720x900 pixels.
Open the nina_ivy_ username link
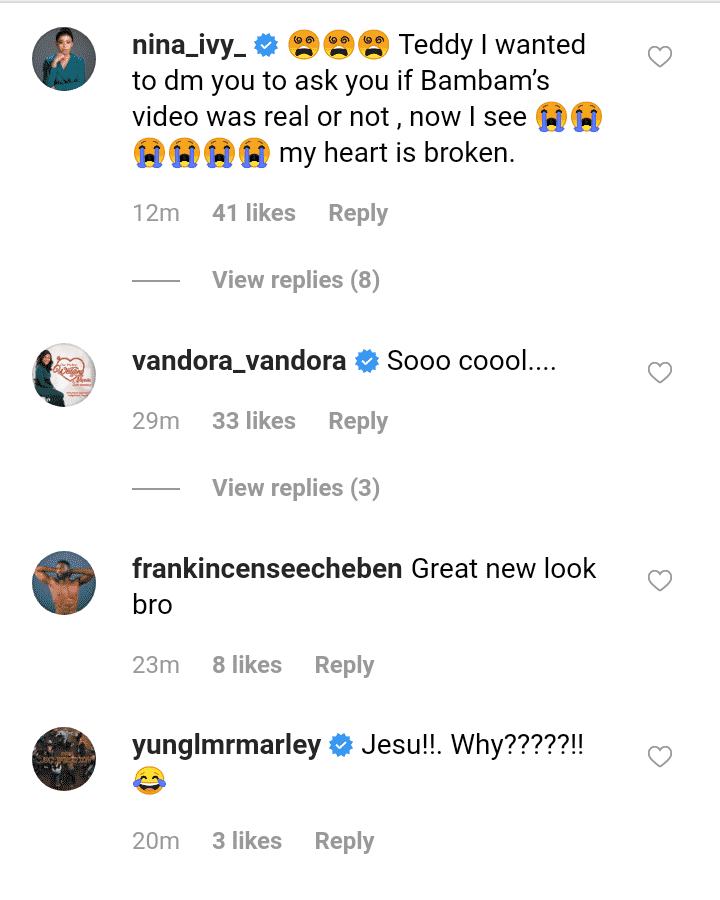click(x=190, y=45)
